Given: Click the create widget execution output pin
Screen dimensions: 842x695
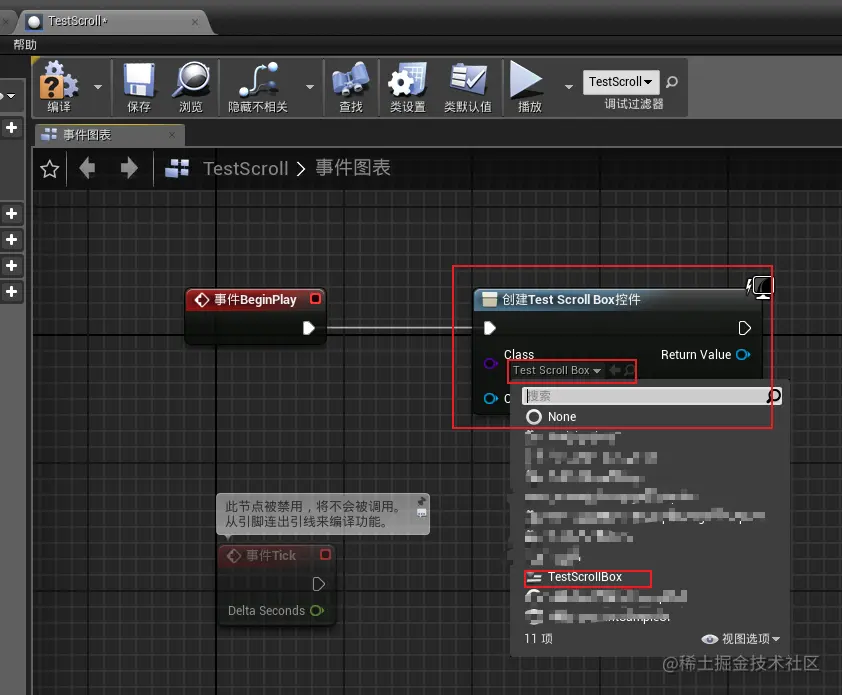Looking at the screenshot, I should pos(744,328).
